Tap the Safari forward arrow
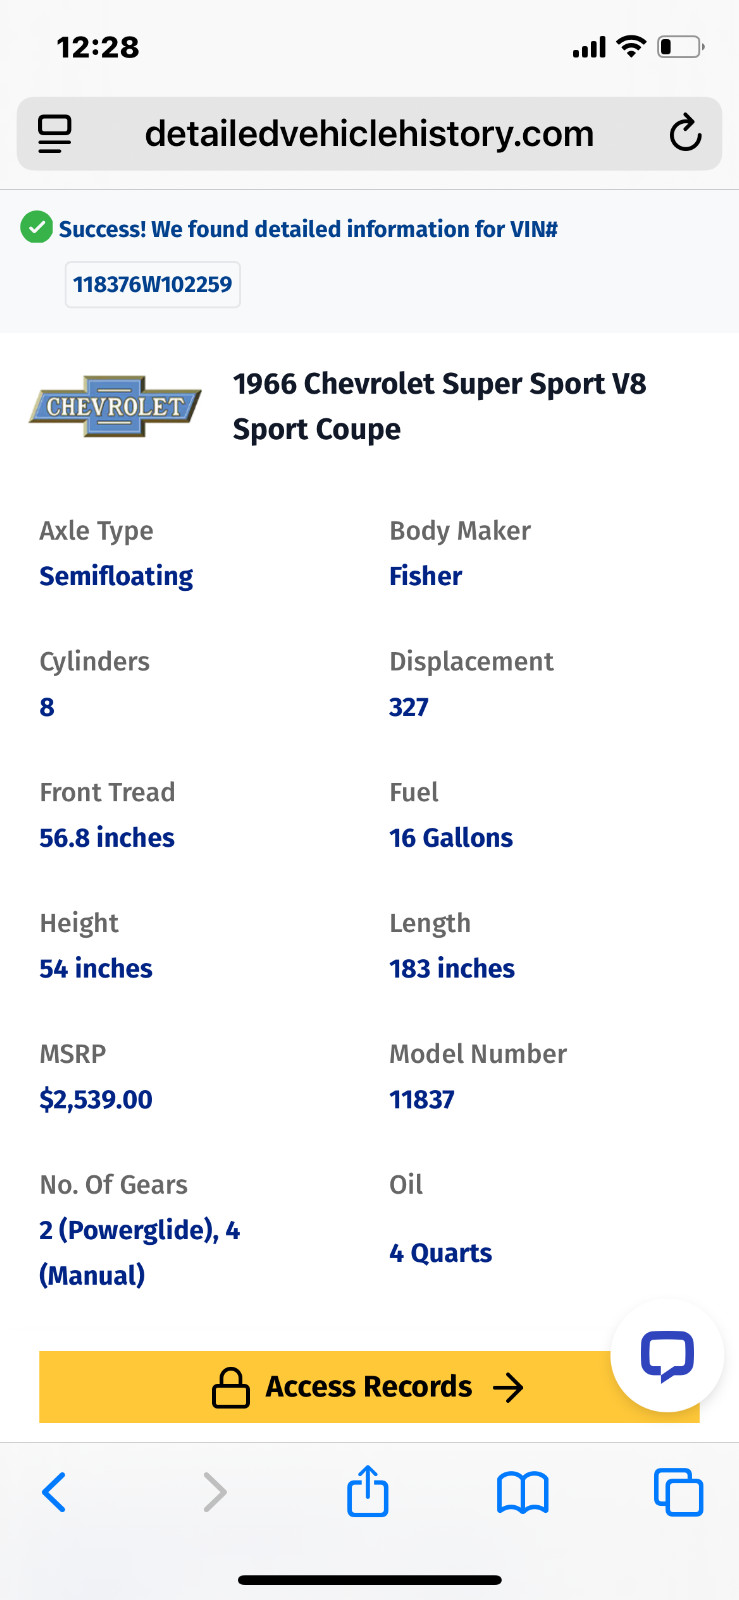739x1600 pixels. click(214, 1492)
